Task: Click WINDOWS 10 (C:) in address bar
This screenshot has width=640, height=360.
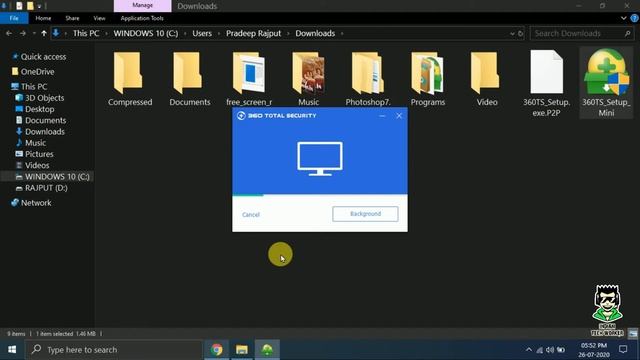Action: (x=146, y=33)
